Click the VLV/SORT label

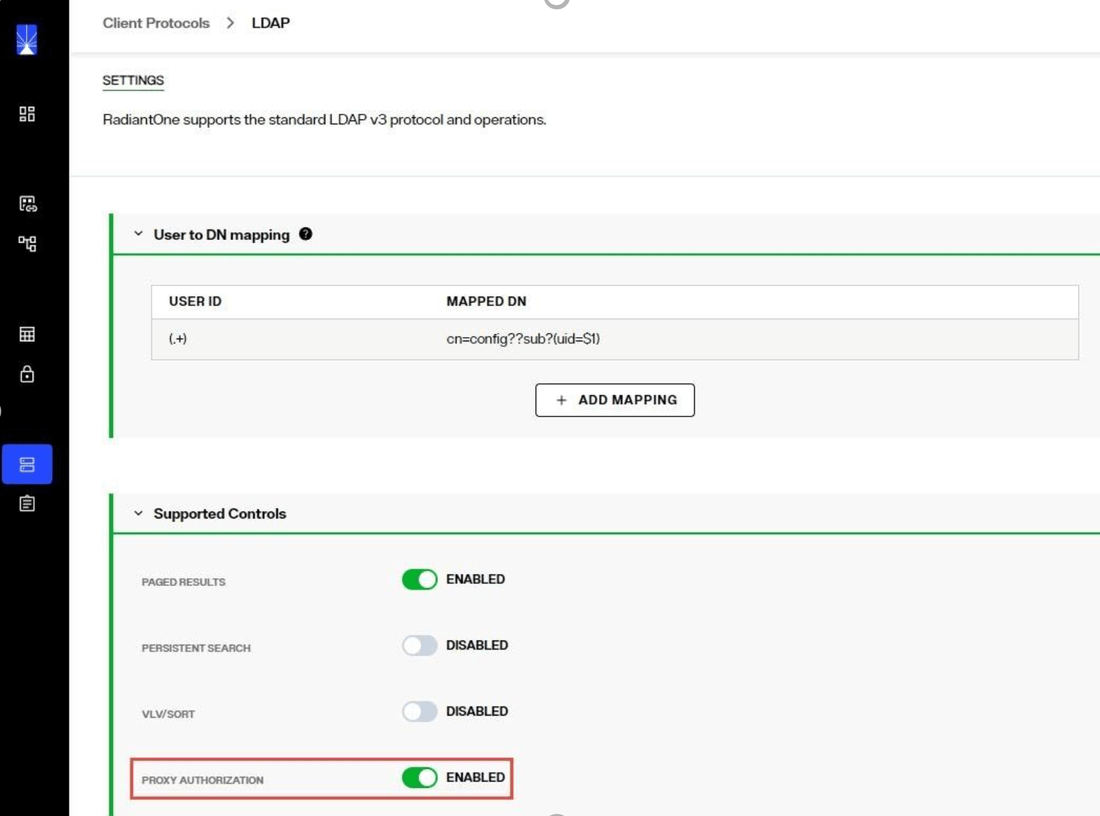[x=168, y=714]
